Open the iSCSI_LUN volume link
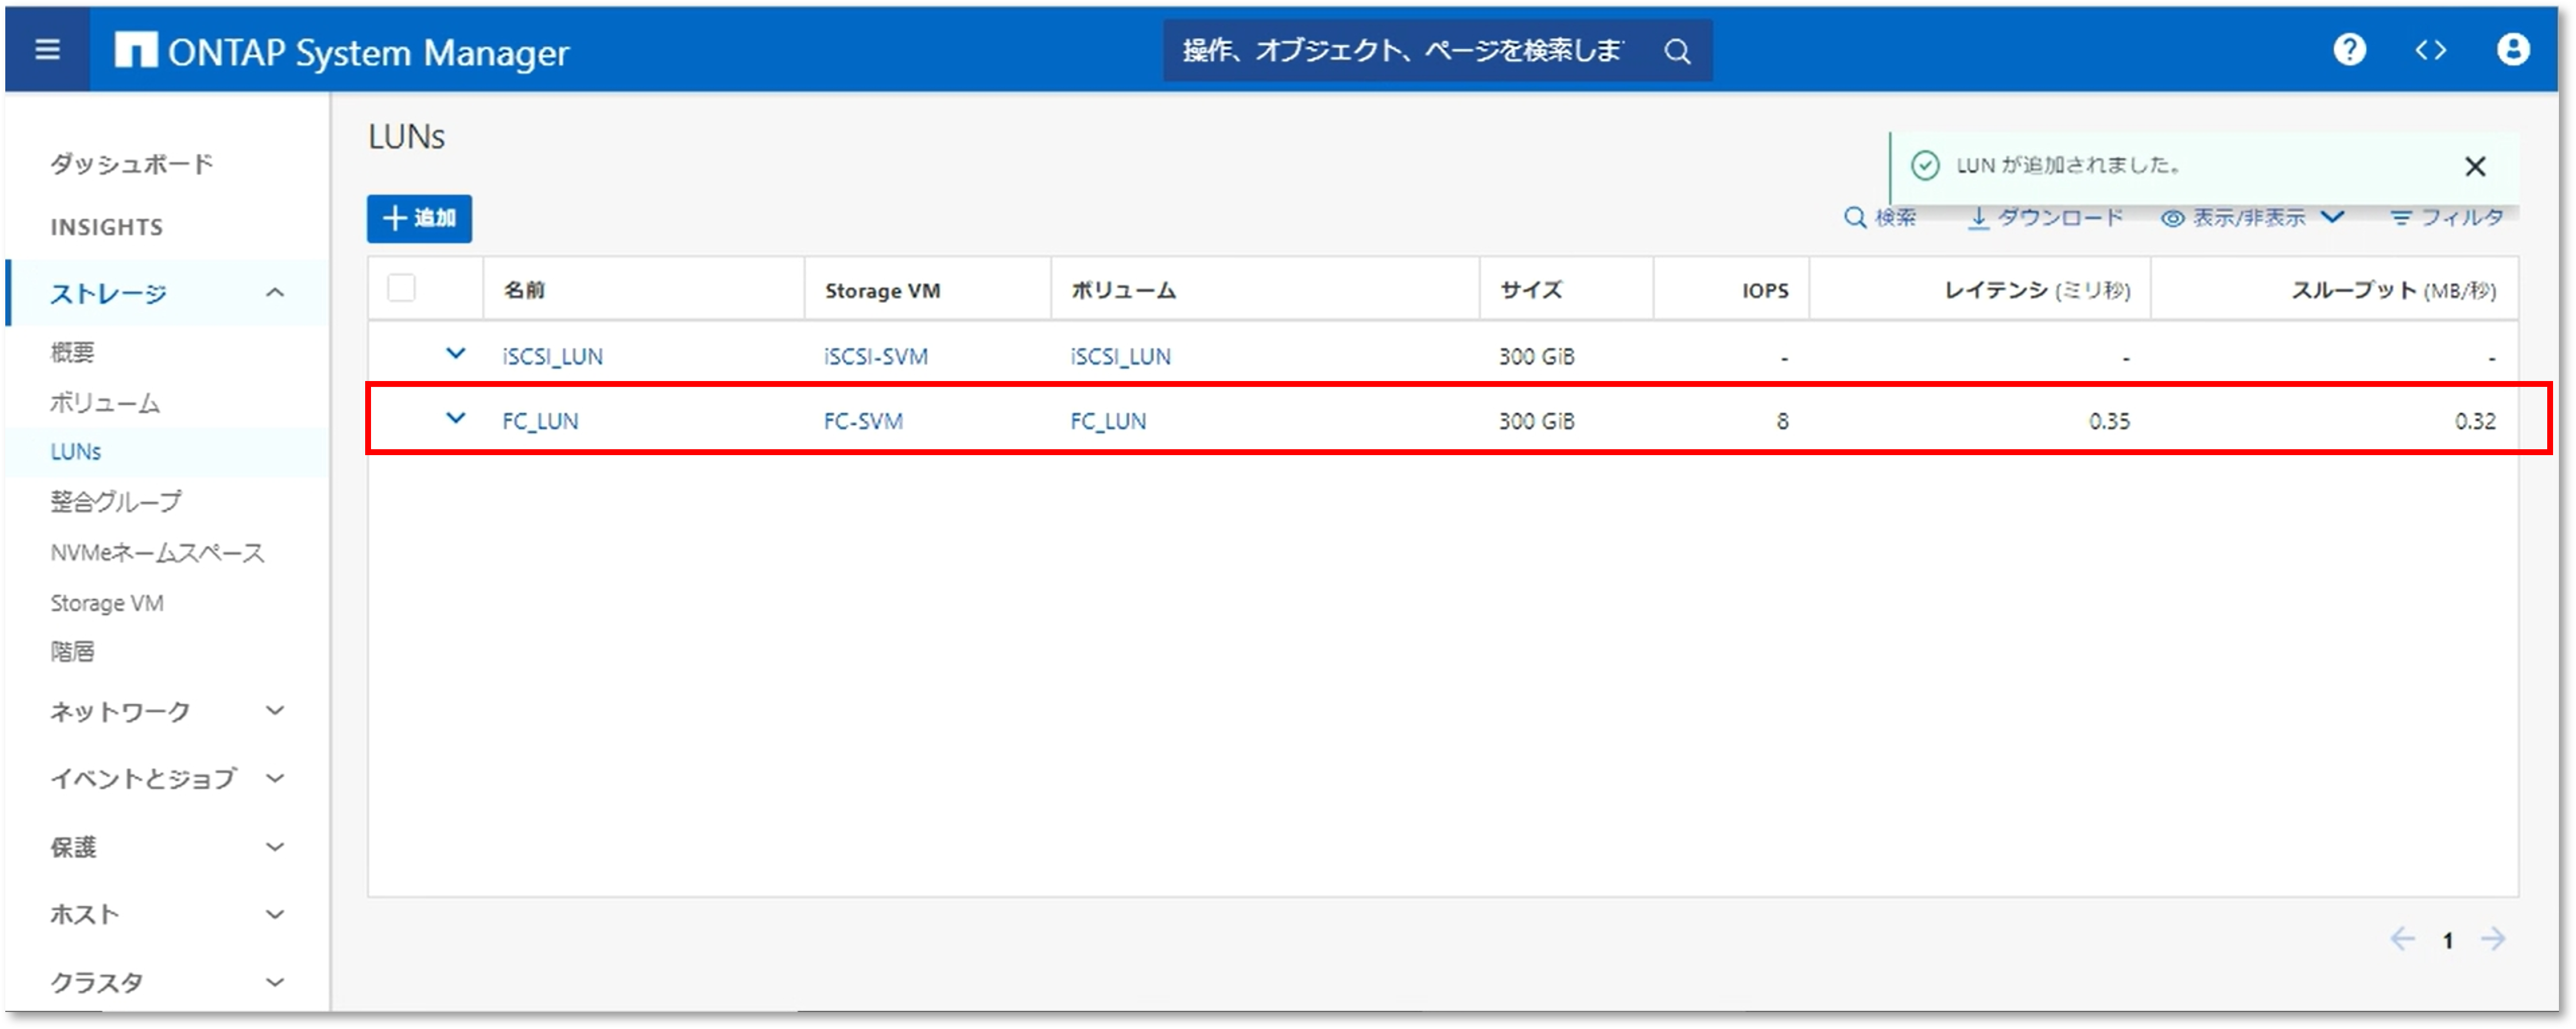The width and height of the screenshot is (2576, 1029). click(x=1120, y=357)
